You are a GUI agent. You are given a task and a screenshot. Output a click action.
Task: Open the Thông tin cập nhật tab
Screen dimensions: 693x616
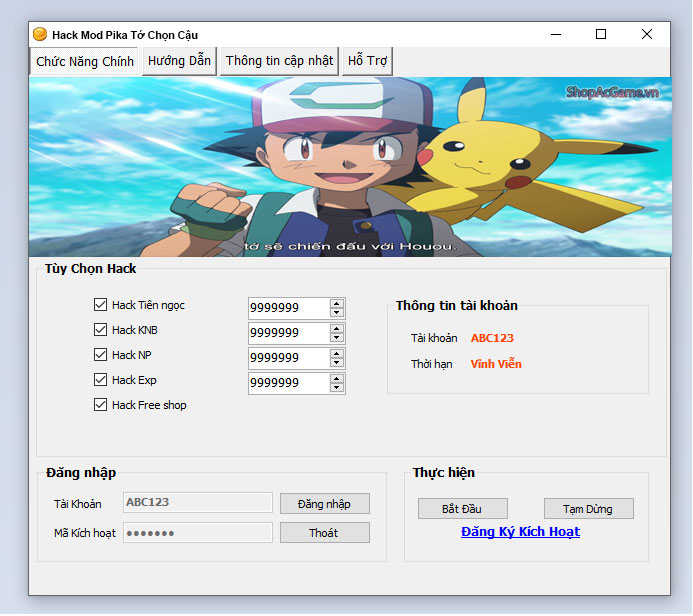[x=279, y=61]
